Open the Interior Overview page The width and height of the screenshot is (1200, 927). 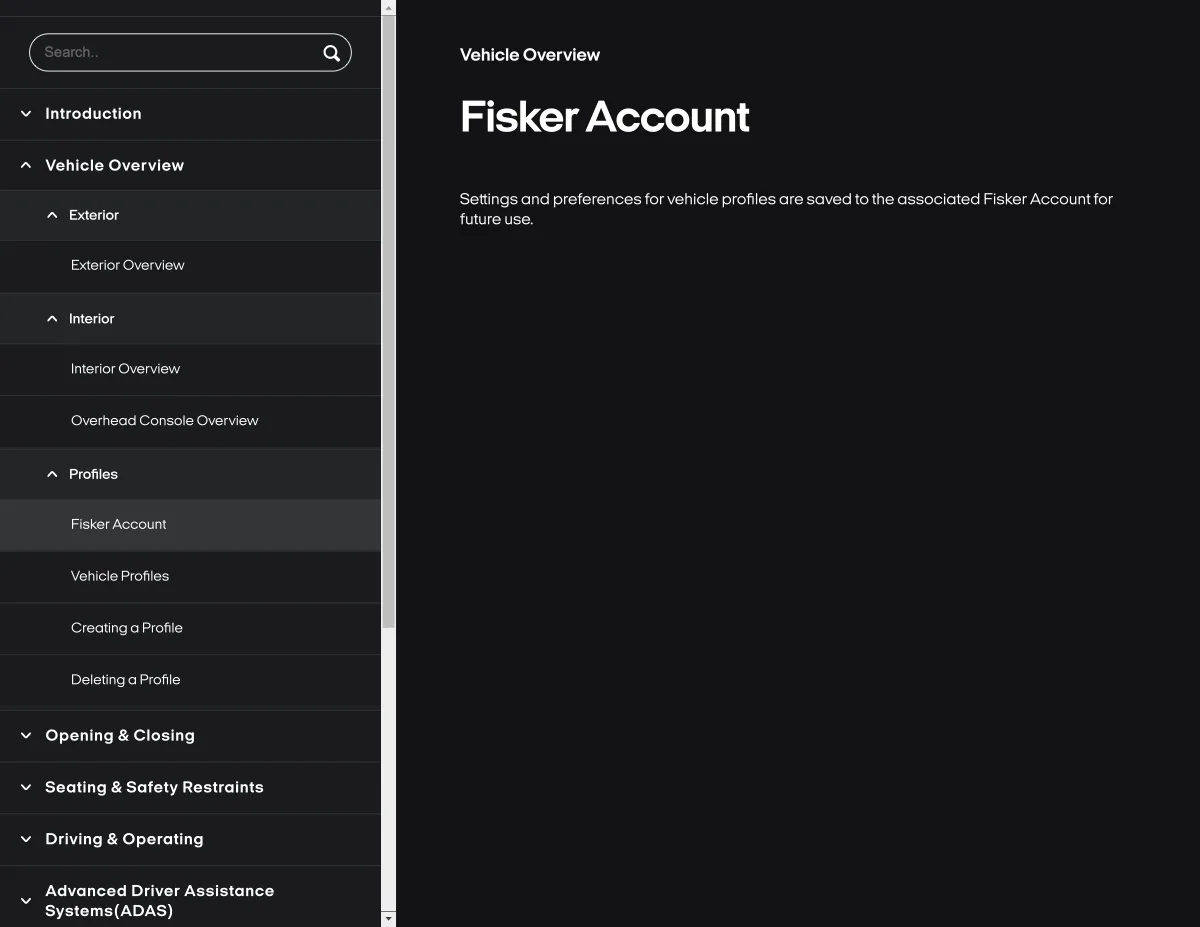tap(125, 369)
